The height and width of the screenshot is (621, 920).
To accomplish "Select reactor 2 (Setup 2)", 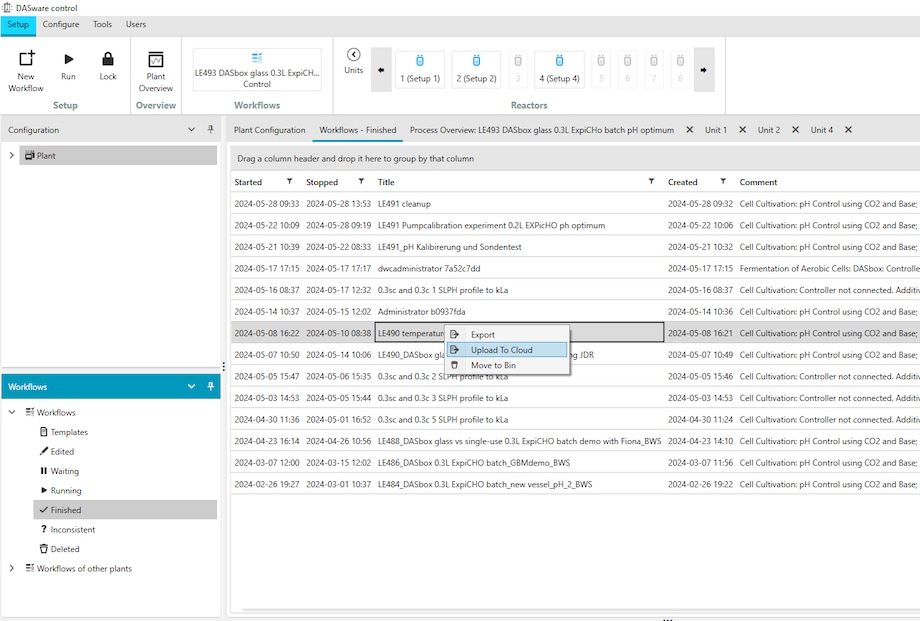I will 476,70.
